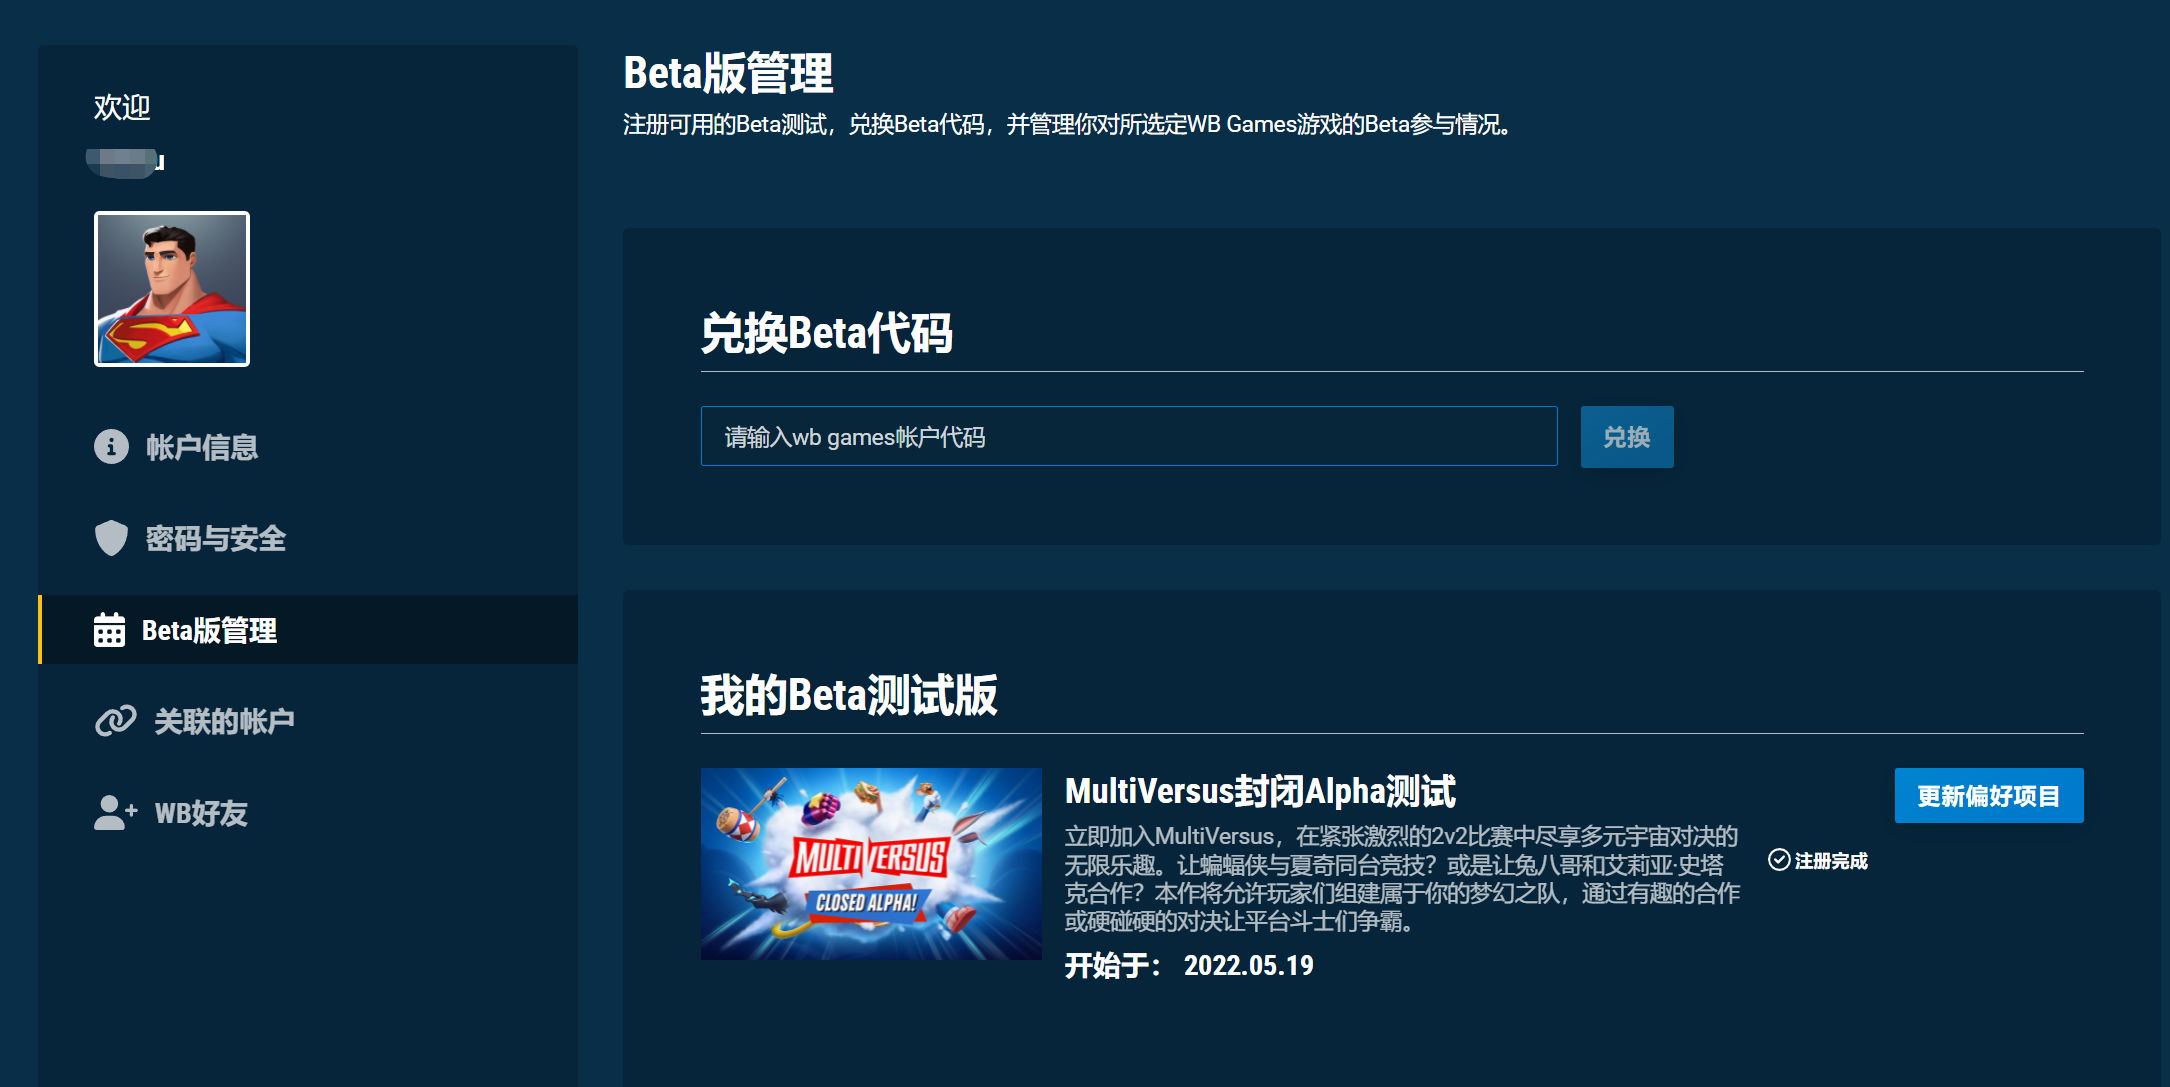Viewport: 2170px width, 1087px height.
Task: Focus the wb games帐户代码 input field
Action: [1129, 436]
